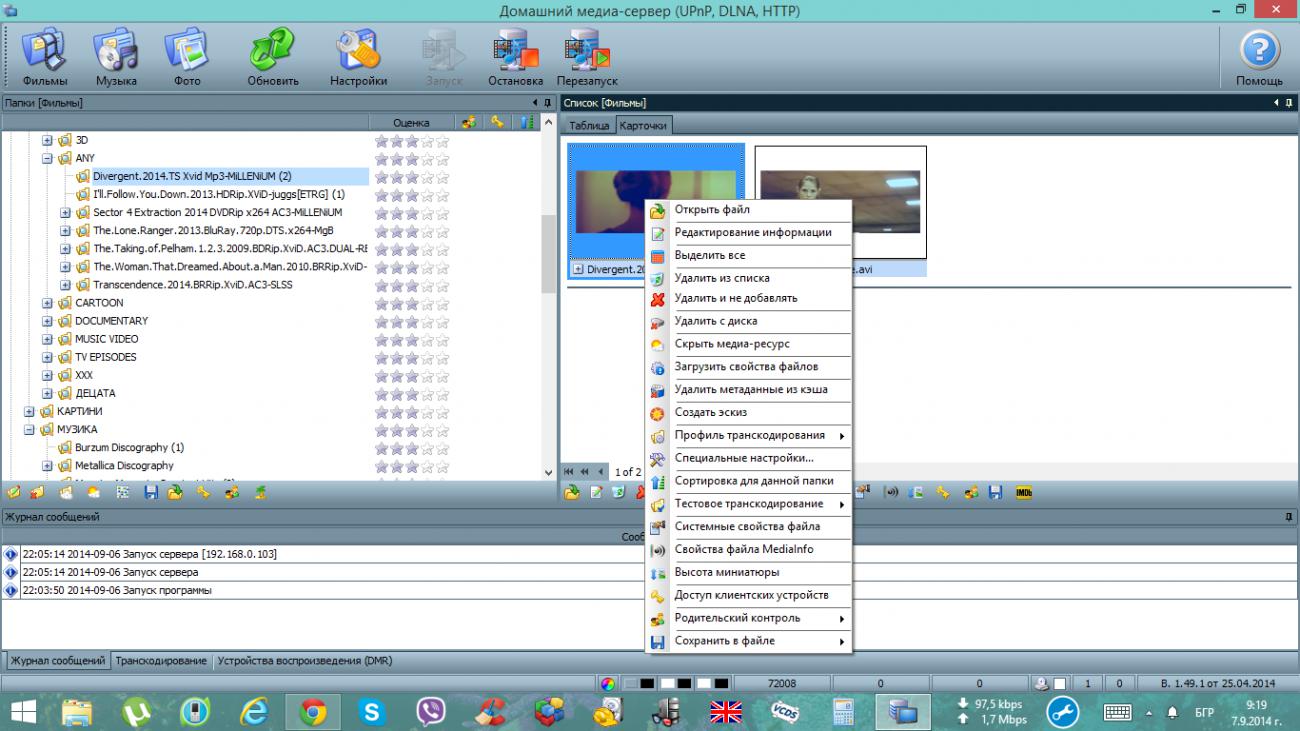Switch to the Таблица tab
The image size is (1300, 731).
(x=589, y=126)
